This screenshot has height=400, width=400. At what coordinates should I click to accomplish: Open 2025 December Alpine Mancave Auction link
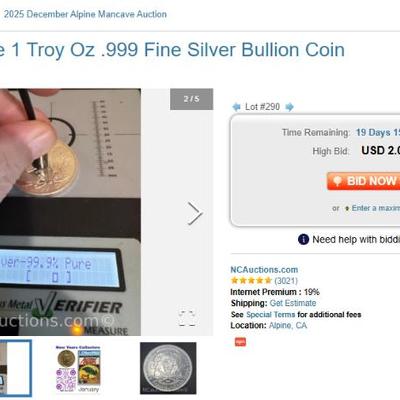85,14
